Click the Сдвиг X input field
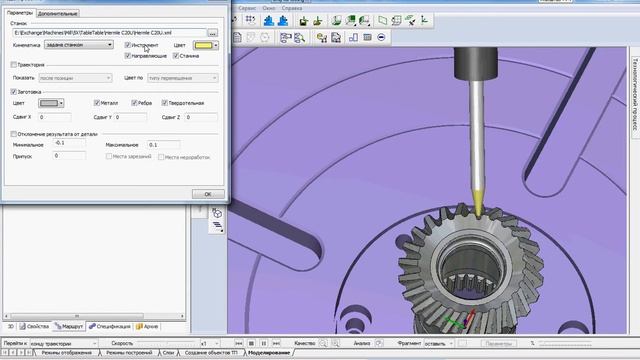Viewport: 640px width, 360px height. click(55, 117)
